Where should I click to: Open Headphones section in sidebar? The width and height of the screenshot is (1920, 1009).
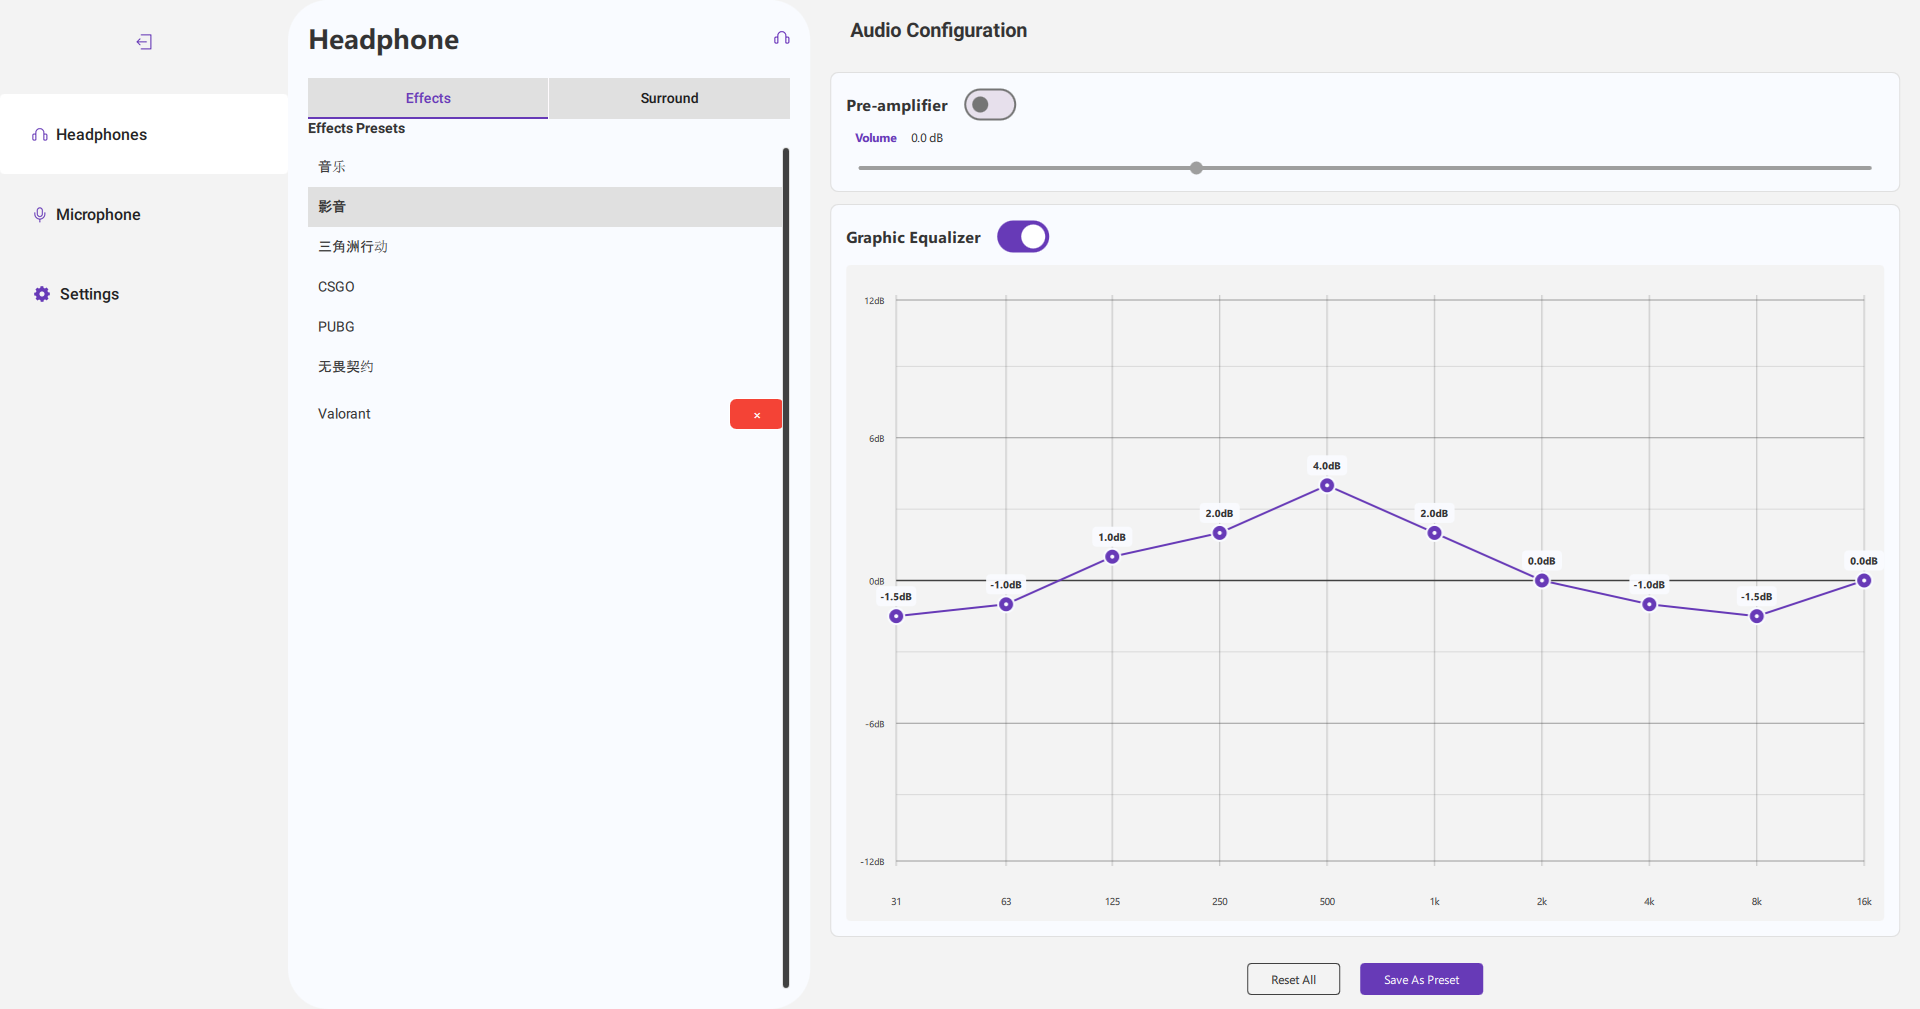[101, 135]
